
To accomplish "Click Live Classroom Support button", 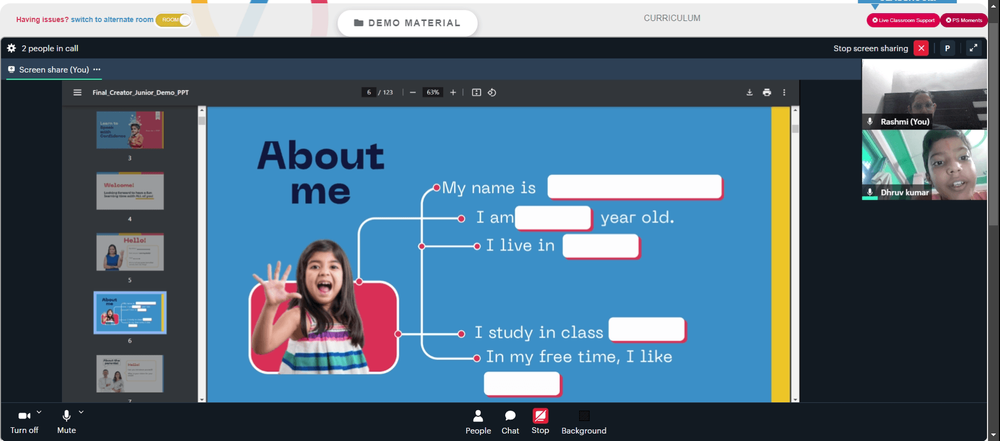I will click(x=903, y=20).
